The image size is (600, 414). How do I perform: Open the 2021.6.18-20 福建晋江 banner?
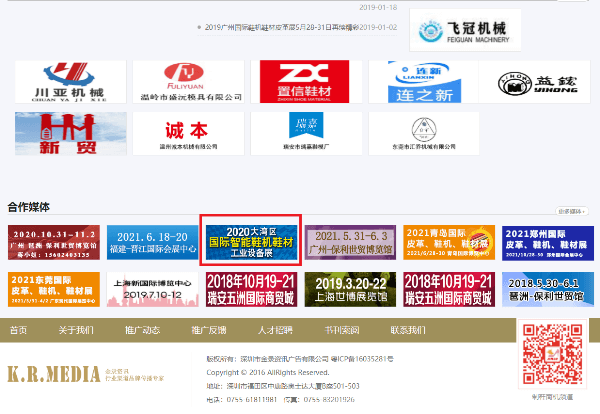pos(152,243)
